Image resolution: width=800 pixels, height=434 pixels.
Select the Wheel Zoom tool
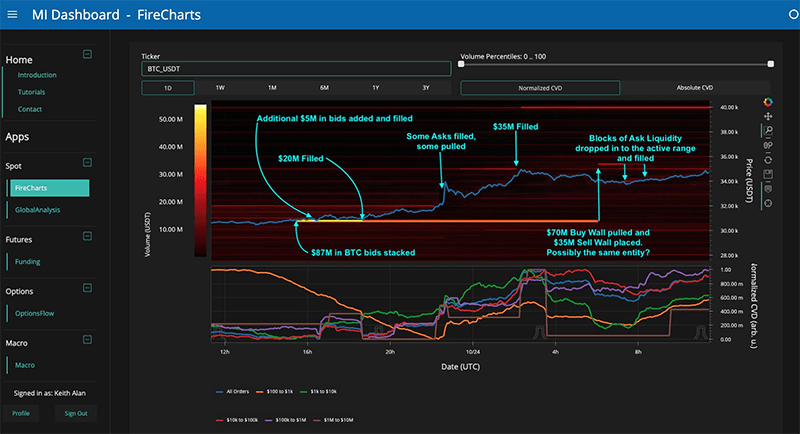[767, 145]
